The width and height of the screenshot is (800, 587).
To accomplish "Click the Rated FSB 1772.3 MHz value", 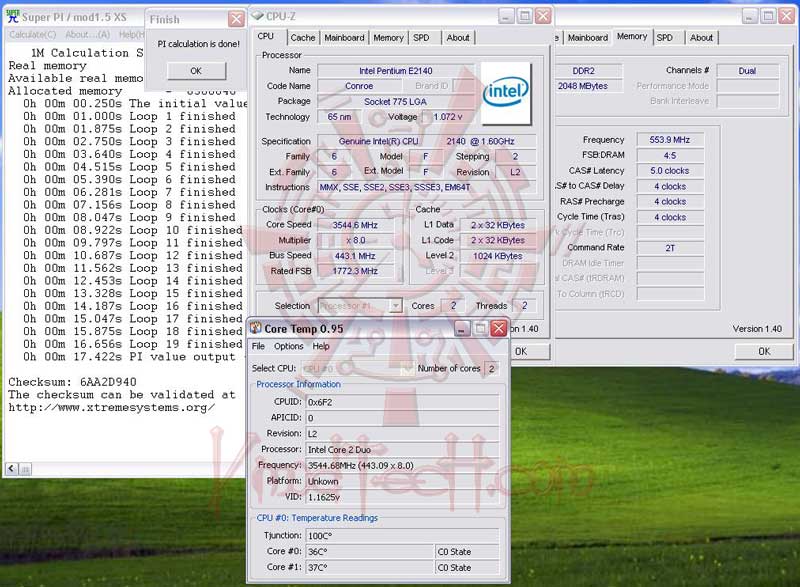I will (355, 271).
